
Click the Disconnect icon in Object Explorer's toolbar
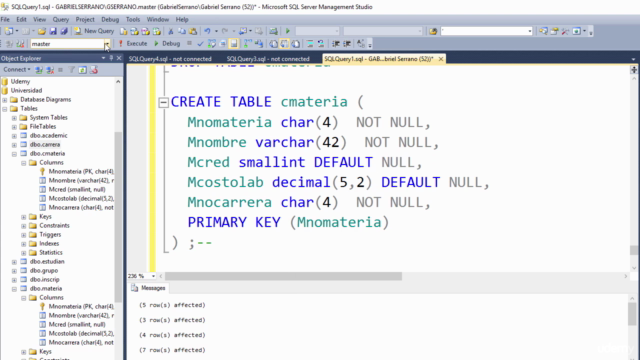[x=50, y=70]
